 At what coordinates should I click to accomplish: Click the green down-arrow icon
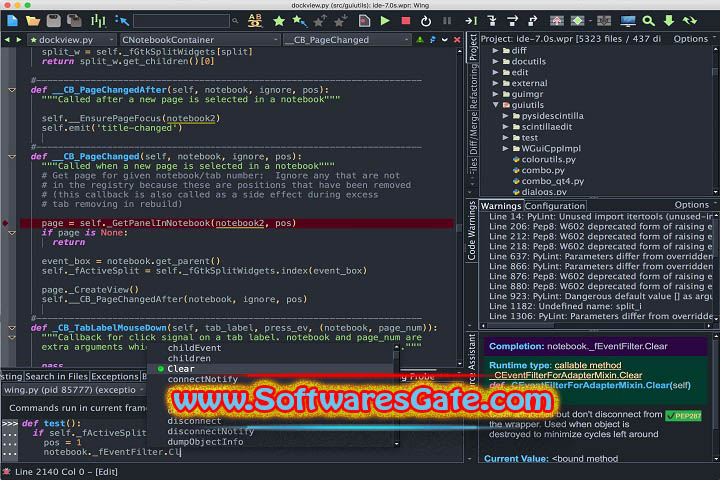pos(669,21)
